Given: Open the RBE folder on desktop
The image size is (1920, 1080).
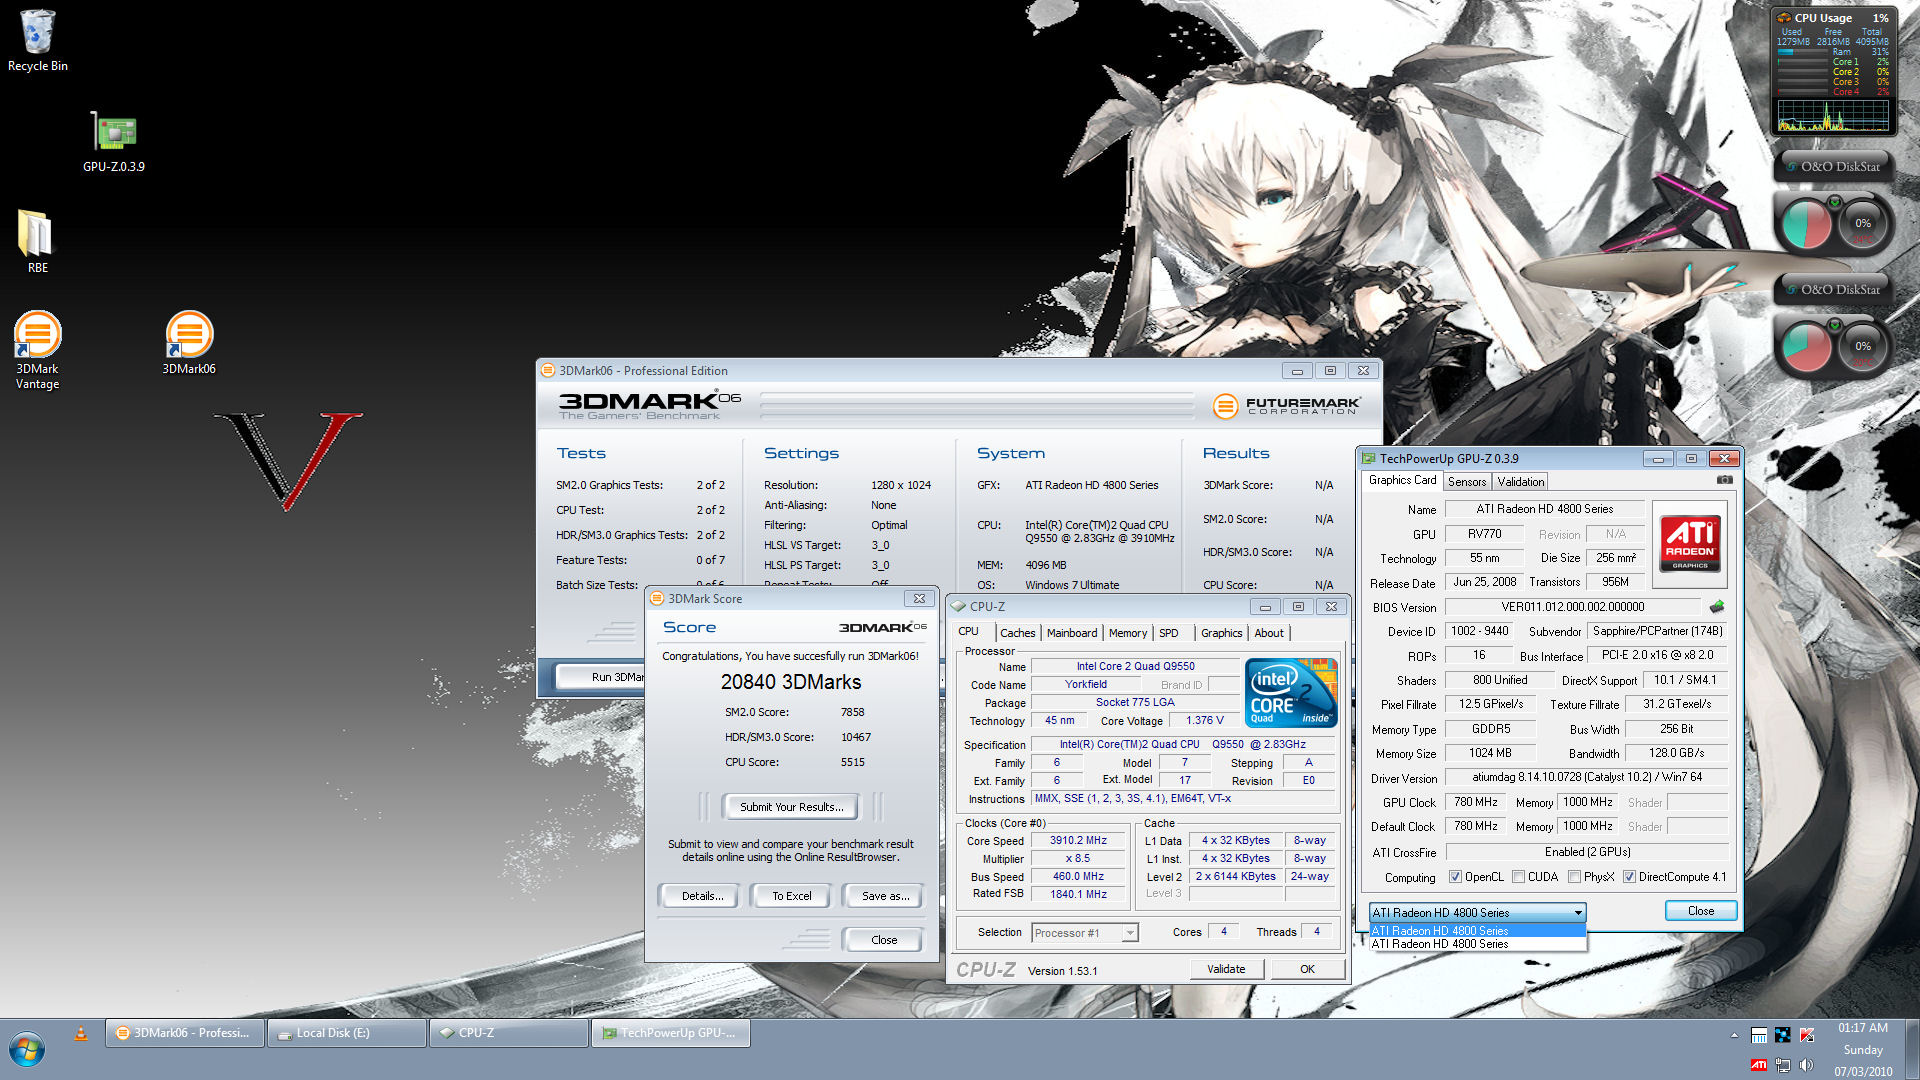Looking at the screenshot, I should tap(37, 242).
